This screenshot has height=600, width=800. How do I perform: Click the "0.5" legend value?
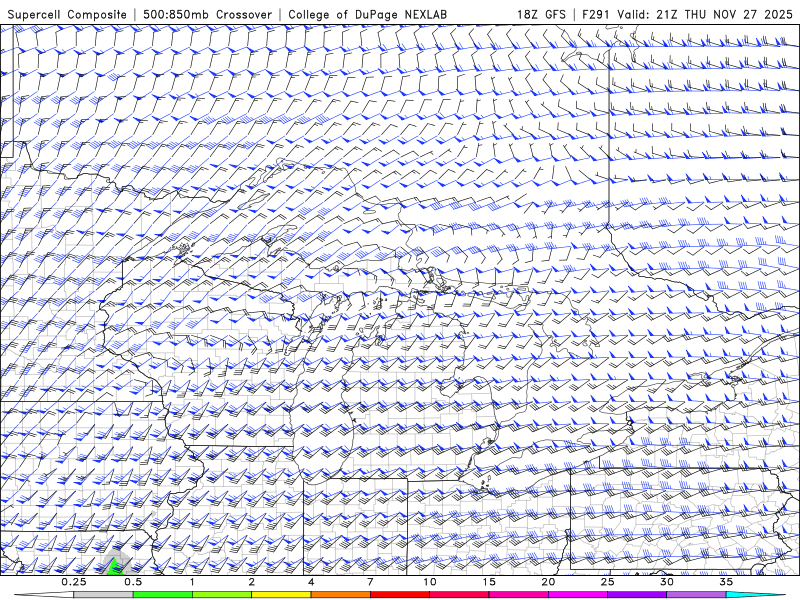pos(133,582)
